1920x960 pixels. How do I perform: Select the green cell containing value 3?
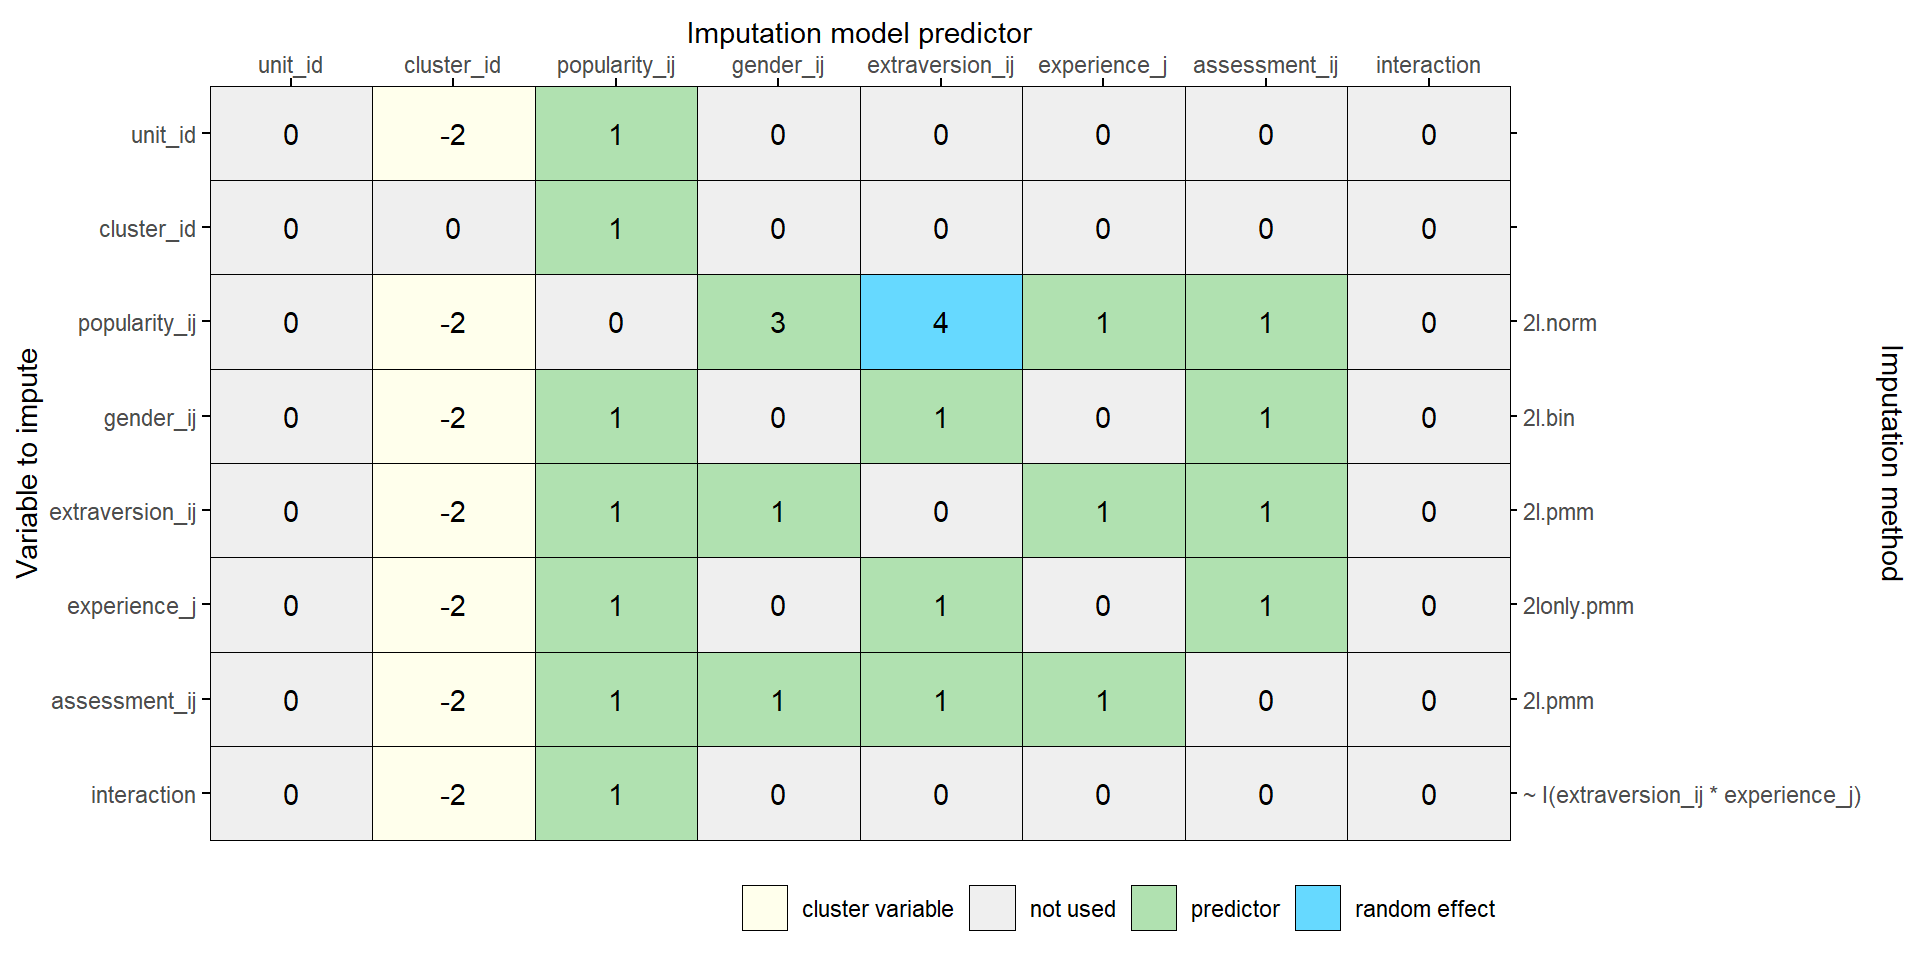click(778, 322)
